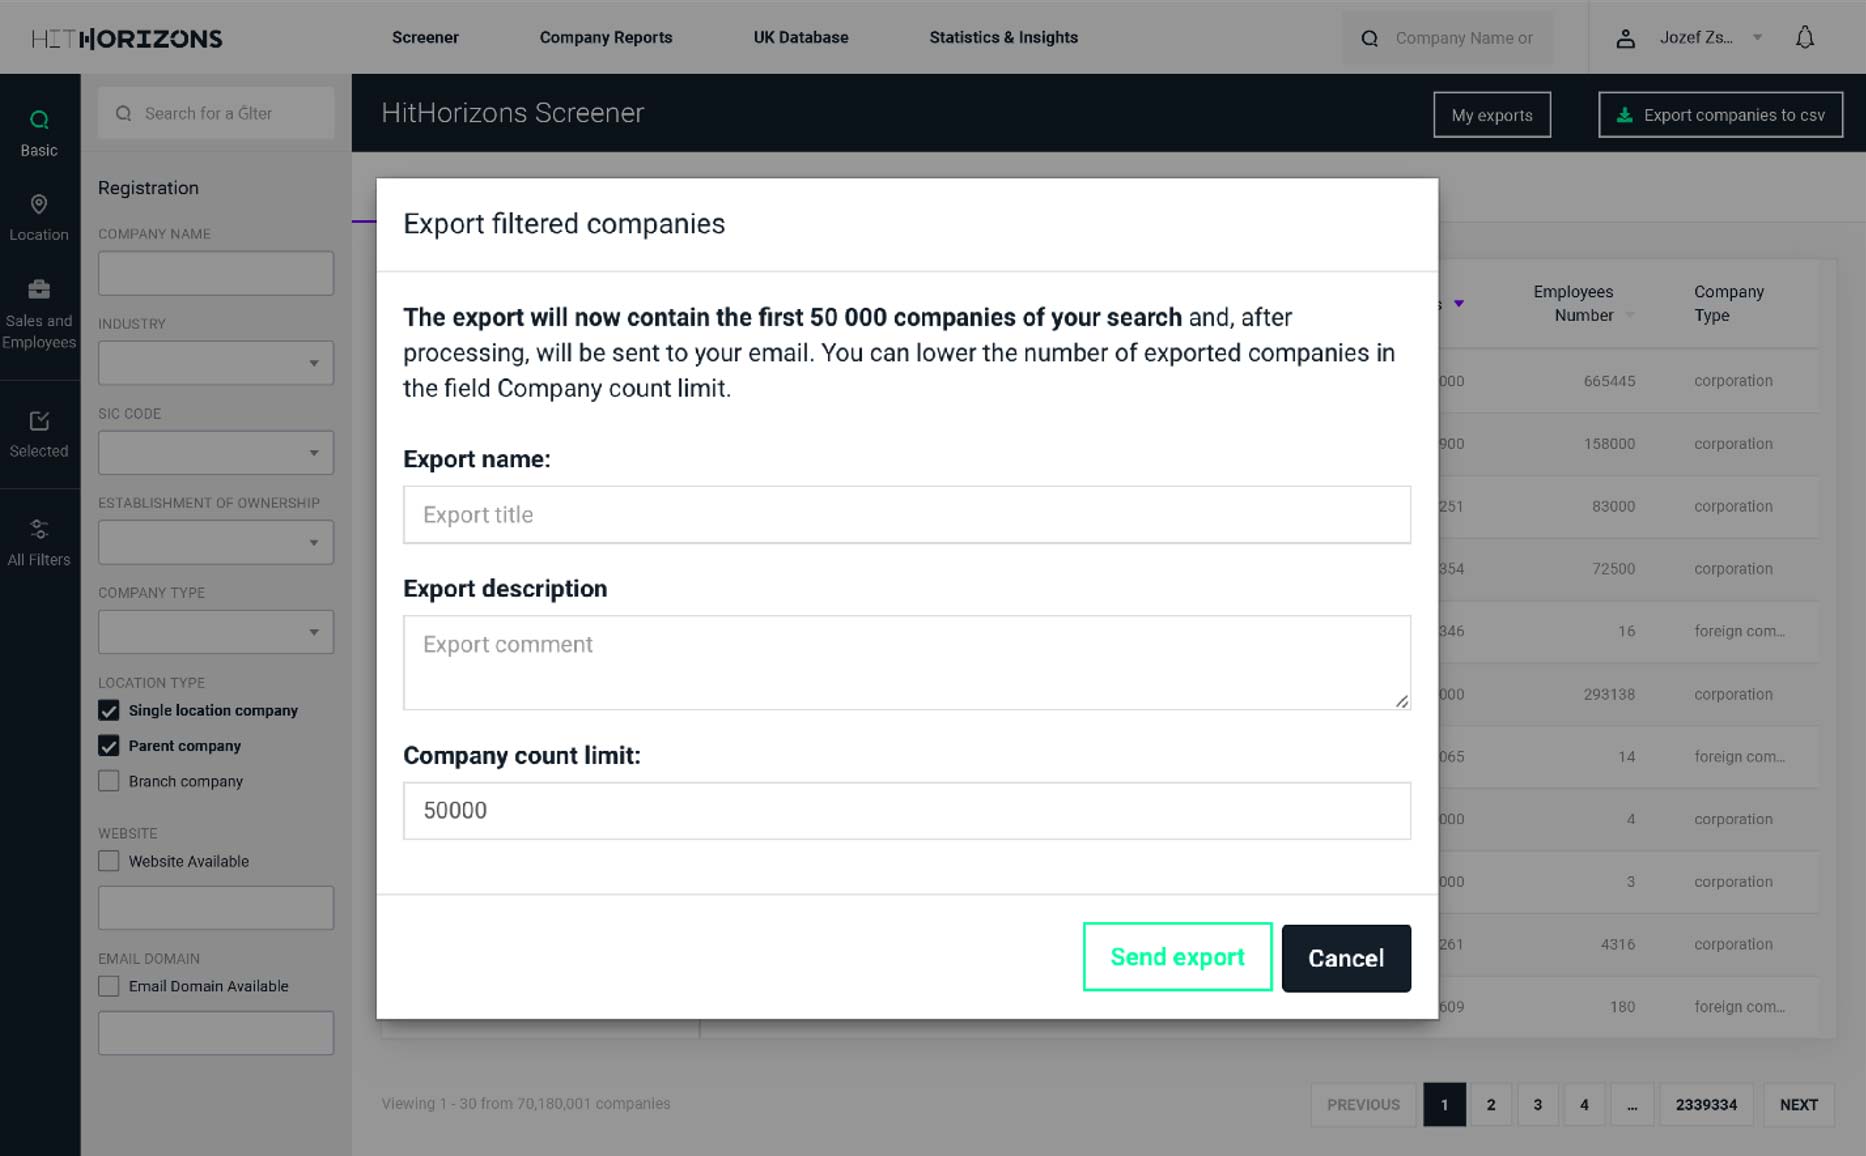This screenshot has height=1156, width=1866.
Task: Enable Website Available checkbox
Action: point(109,861)
